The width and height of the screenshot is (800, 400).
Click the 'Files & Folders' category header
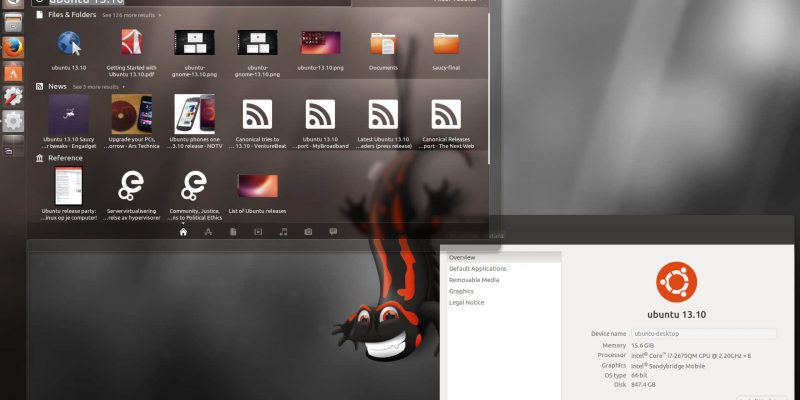click(72, 15)
